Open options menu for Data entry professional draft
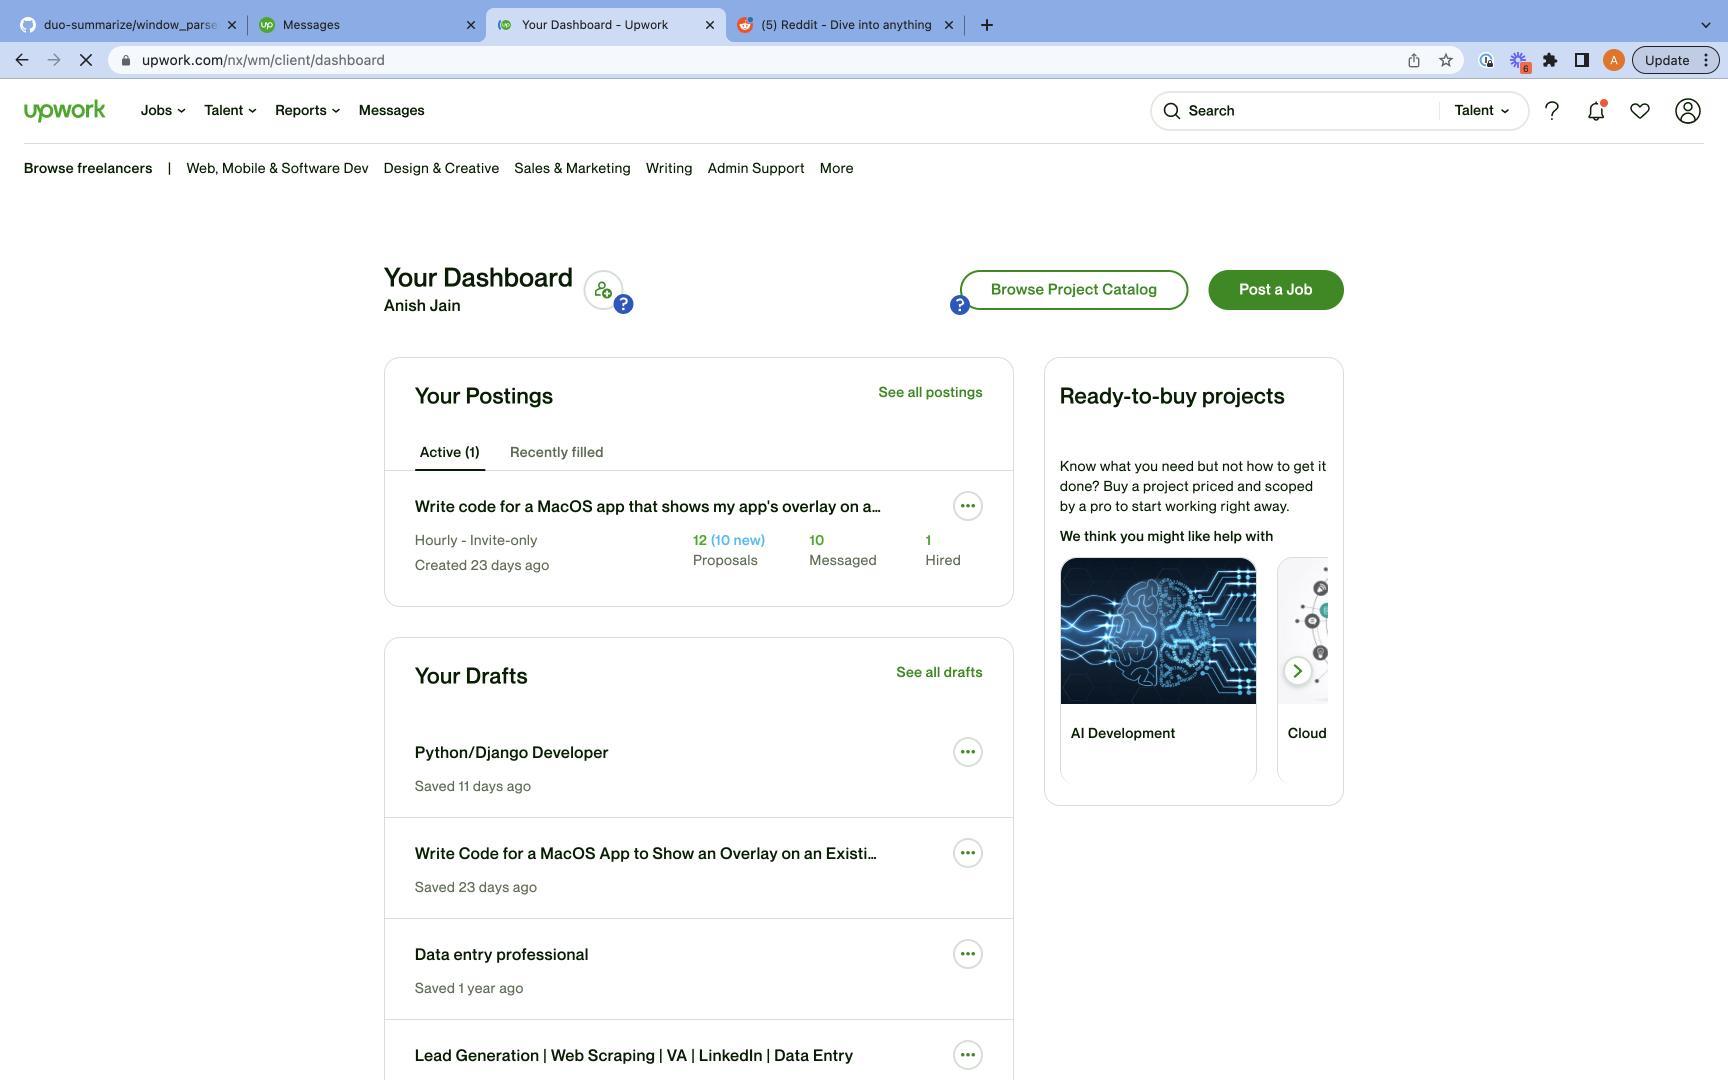 point(967,954)
